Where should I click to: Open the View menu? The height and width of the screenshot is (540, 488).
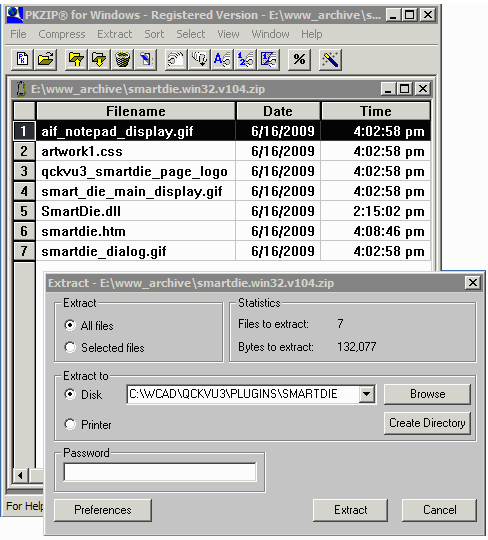pyautogui.click(x=228, y=34)
